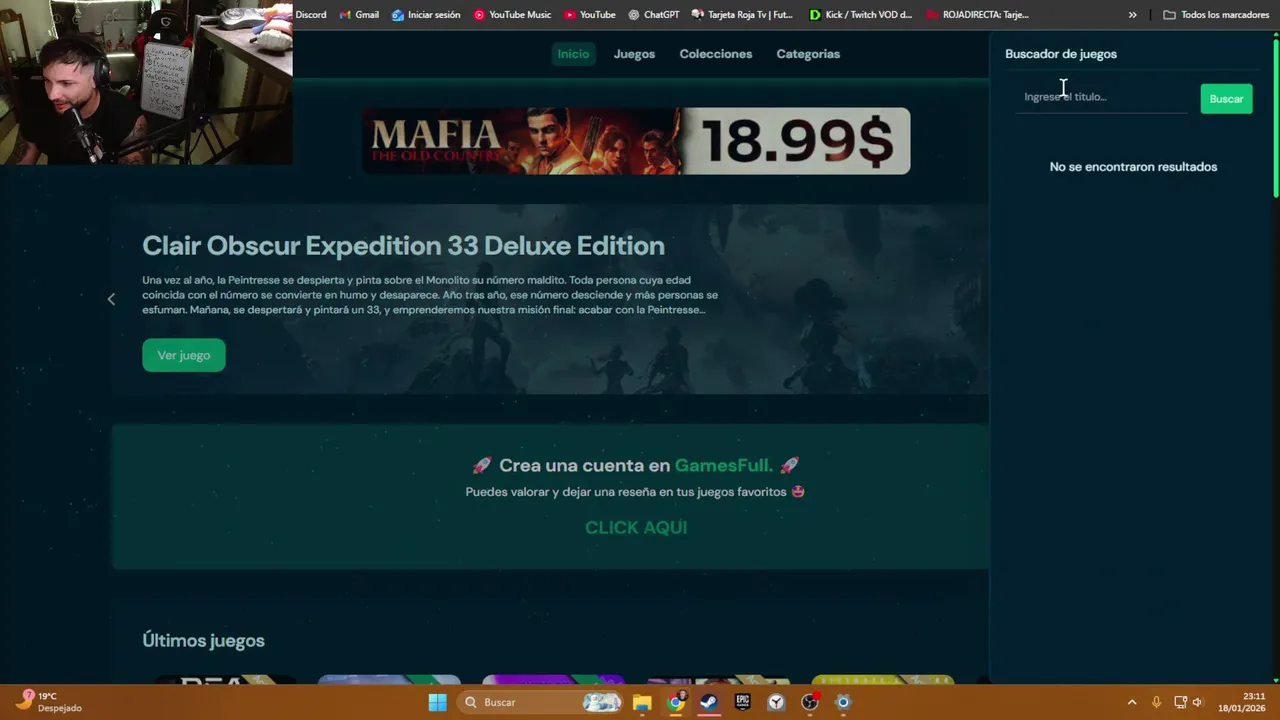Open the YouTube Music bookmark
Image resolution: width=1280 pixels, height=720 pixels.
coord(512,15)
